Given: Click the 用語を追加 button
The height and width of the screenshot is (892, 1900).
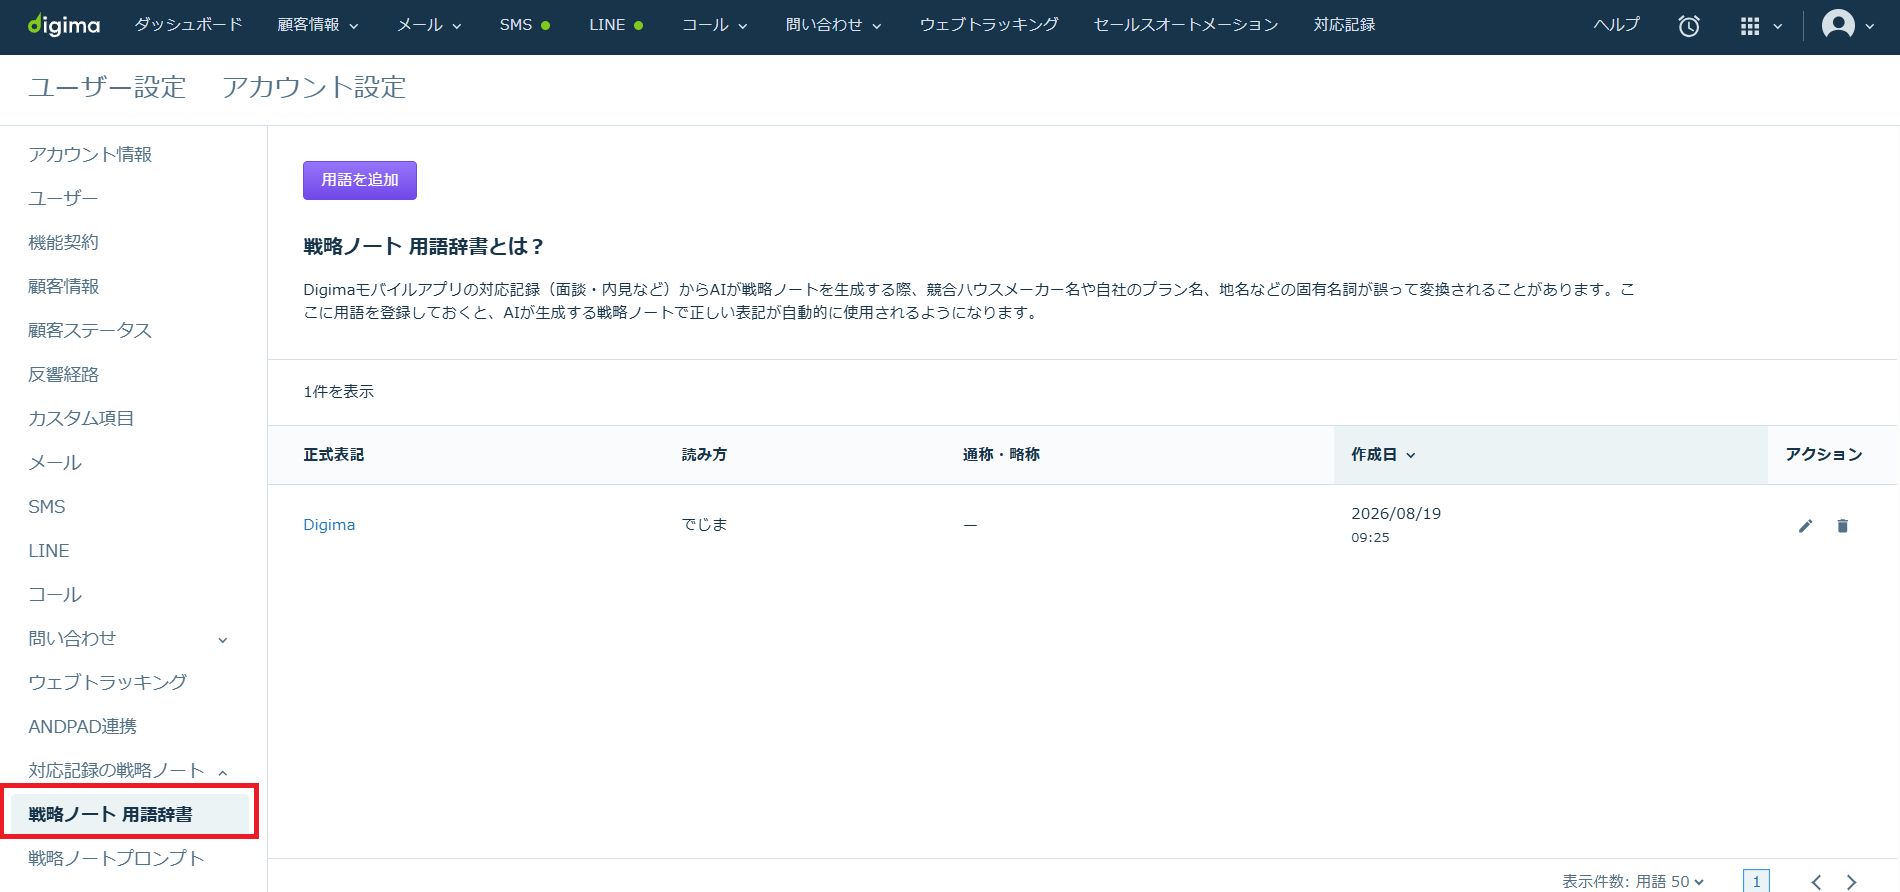Looking at the screenshot, I should [360, 180].
